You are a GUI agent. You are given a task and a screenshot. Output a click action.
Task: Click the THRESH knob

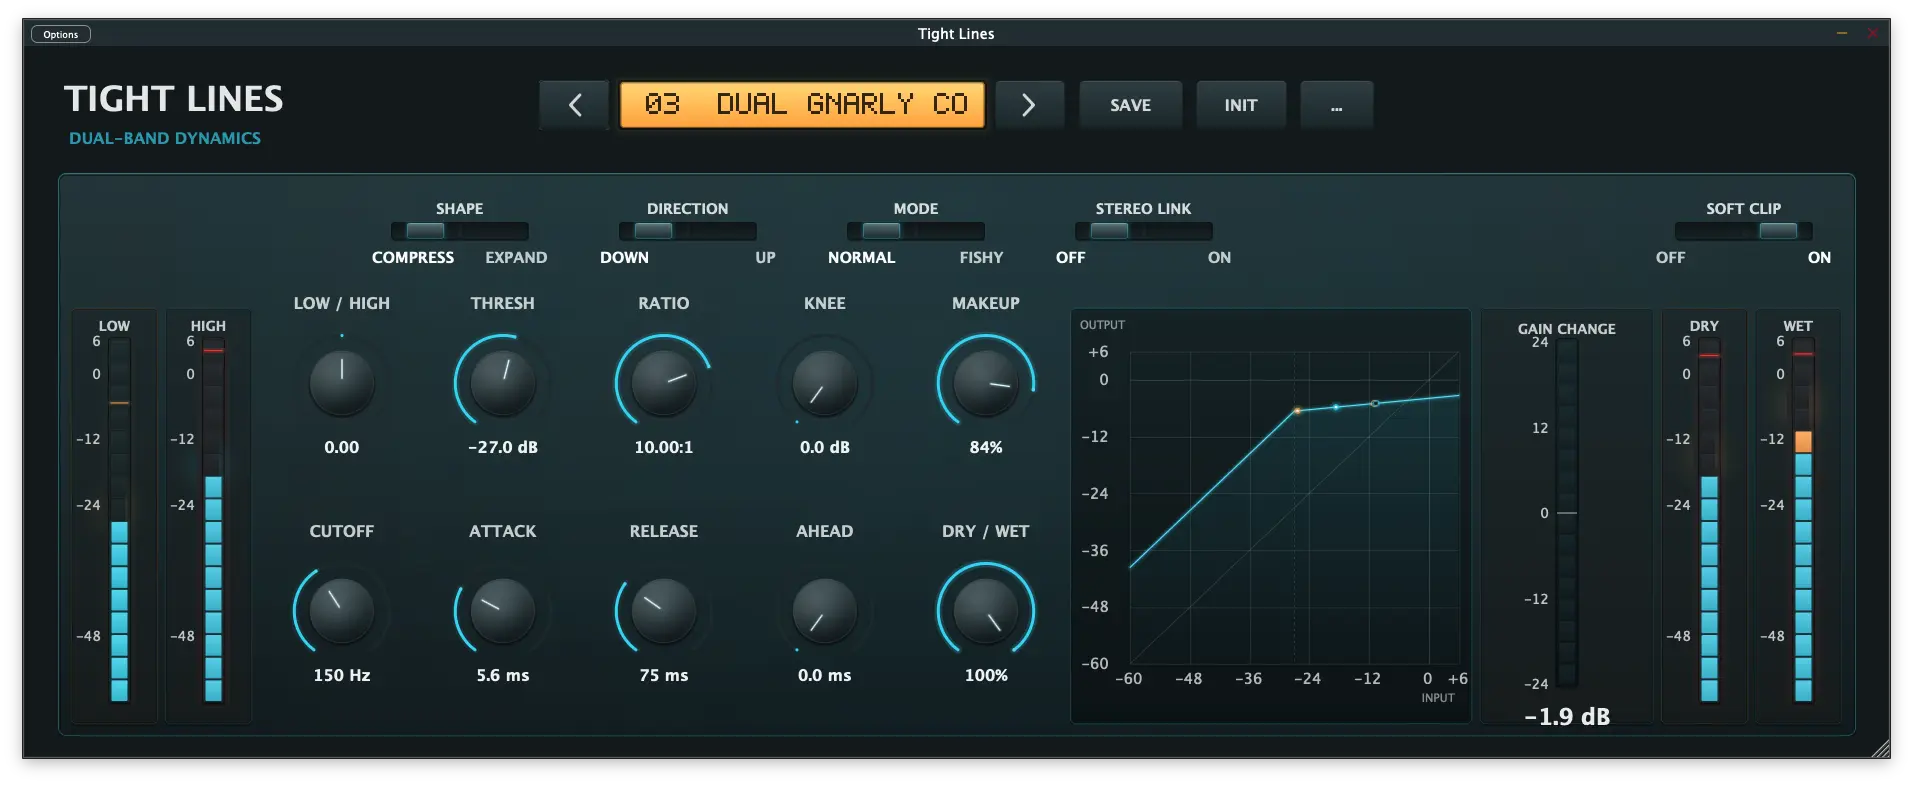tap(503, 383)
